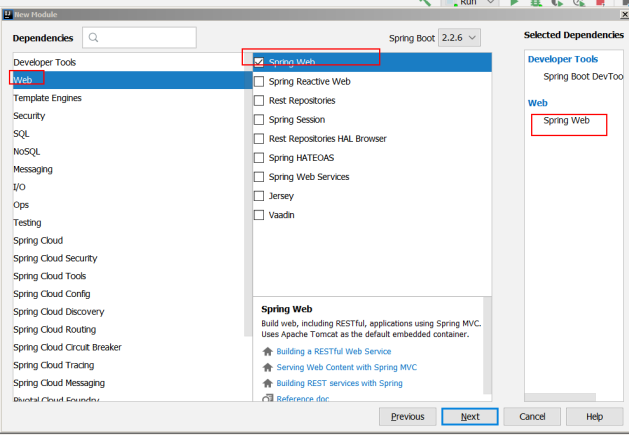Image resolution: width=629 pixels, height=435 pixels.
Task: Check Rest Repositories HAL Browser checkbox
Action: 259,138
